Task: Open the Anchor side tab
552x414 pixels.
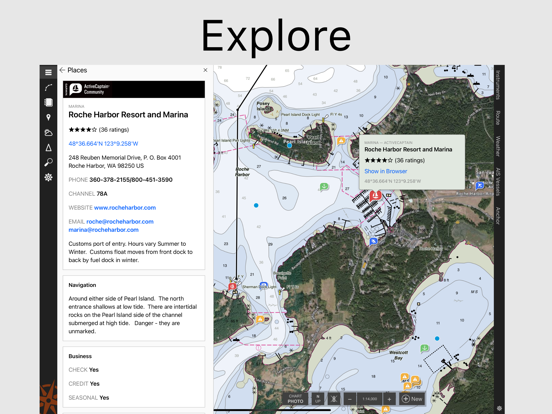Action: pyautogui.click(x=498, y=215)
